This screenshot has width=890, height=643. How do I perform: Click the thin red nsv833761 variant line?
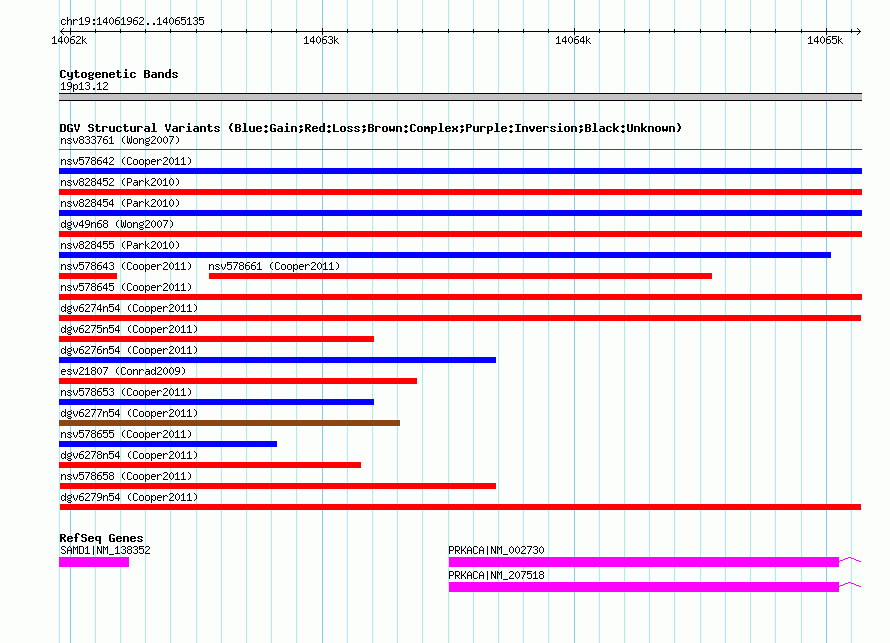(x=460, y=150)
